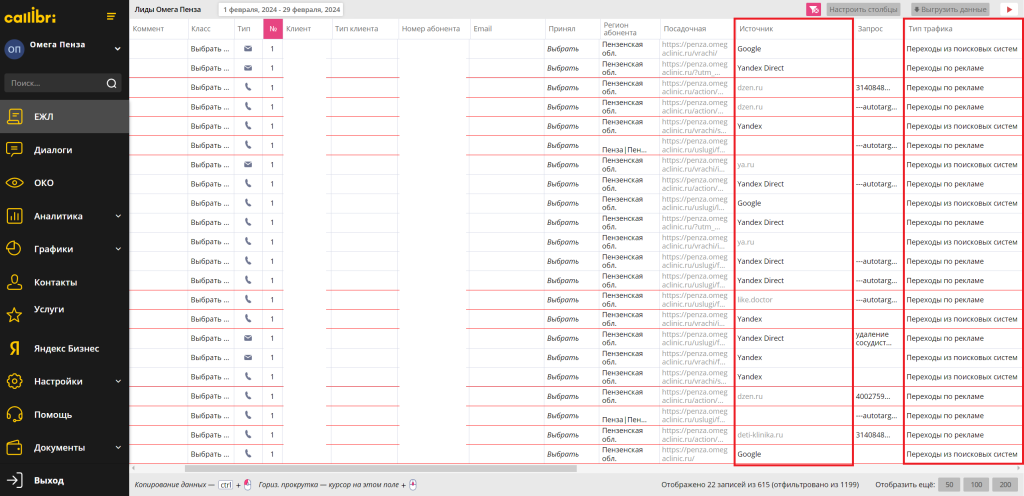The height and width of the screenshot is (496, 1024).
Task: Click the Документы wallet icon
Action: pos(14,448)
